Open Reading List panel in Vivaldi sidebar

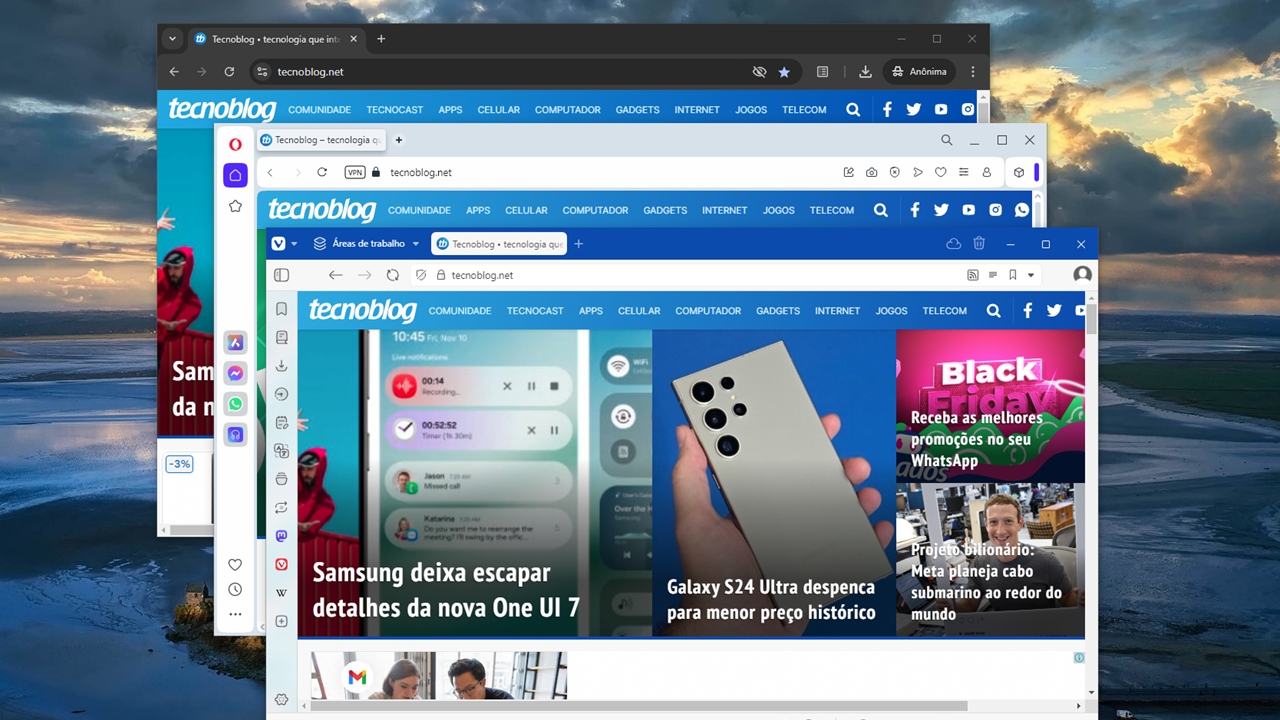click(282, 337)
